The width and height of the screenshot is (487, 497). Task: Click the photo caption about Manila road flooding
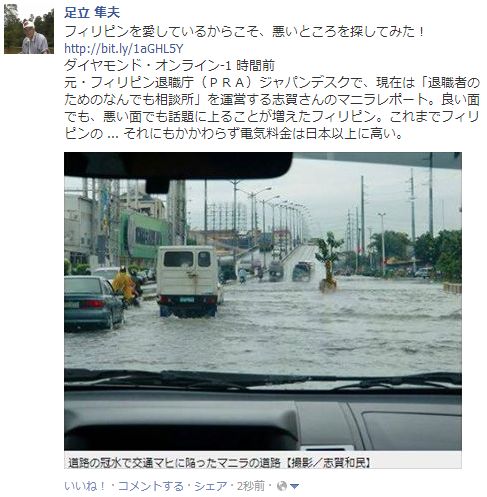(x=220, y=463)
